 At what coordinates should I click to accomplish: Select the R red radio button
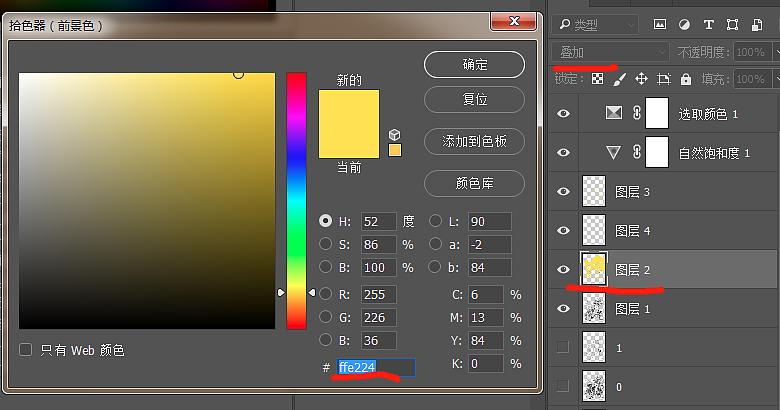[325, 294]
